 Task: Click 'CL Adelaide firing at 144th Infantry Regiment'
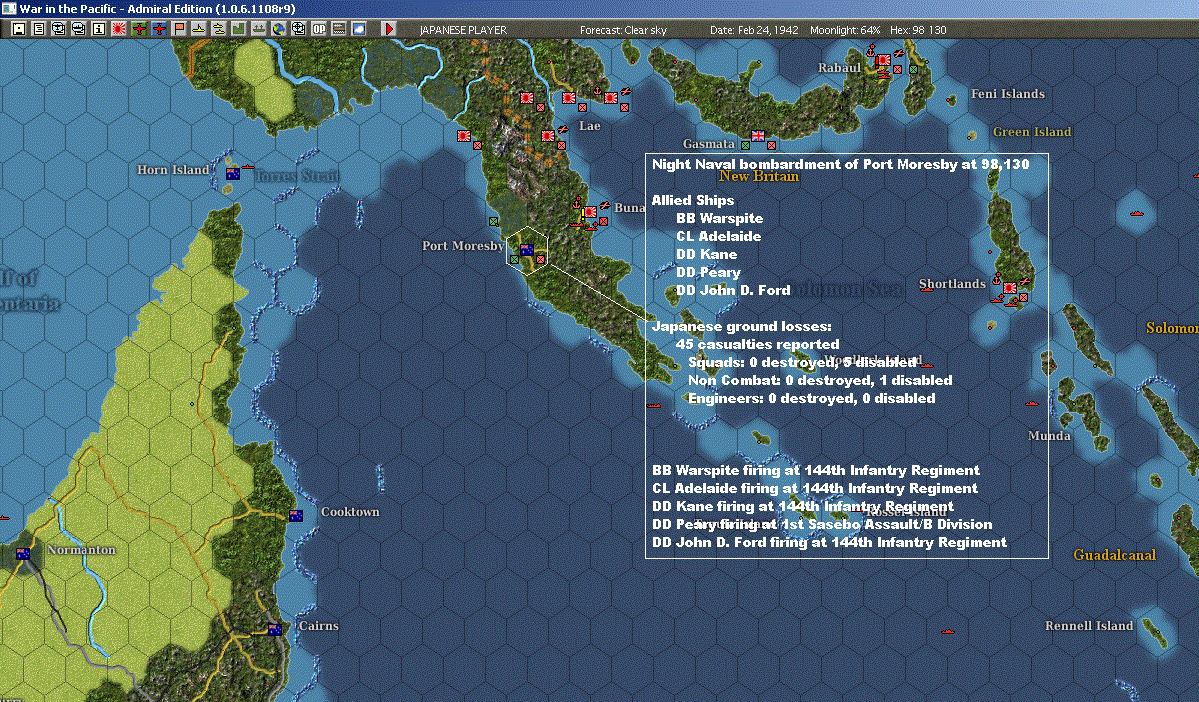(x=814, y=488)
